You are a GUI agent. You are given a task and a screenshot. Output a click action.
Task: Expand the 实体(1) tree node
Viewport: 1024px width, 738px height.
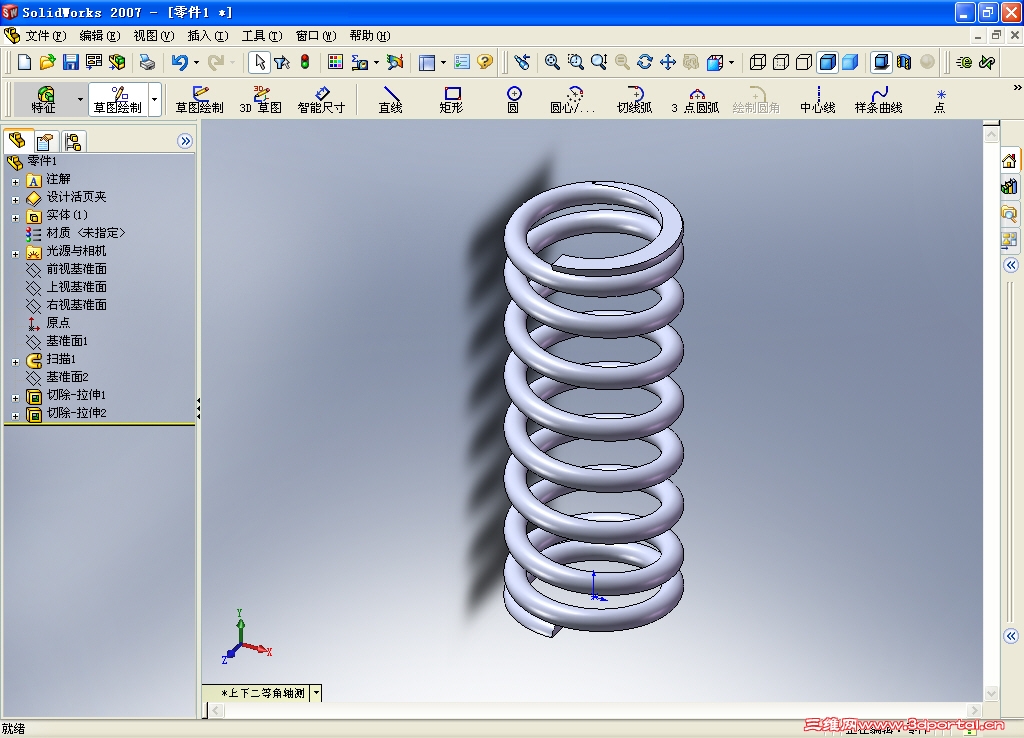click(15, 218)
